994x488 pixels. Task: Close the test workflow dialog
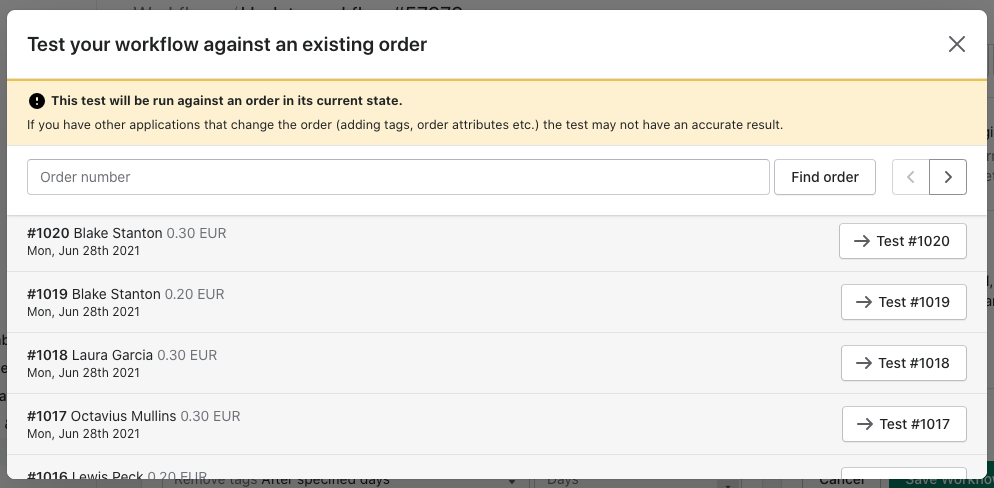pos(956,44)
